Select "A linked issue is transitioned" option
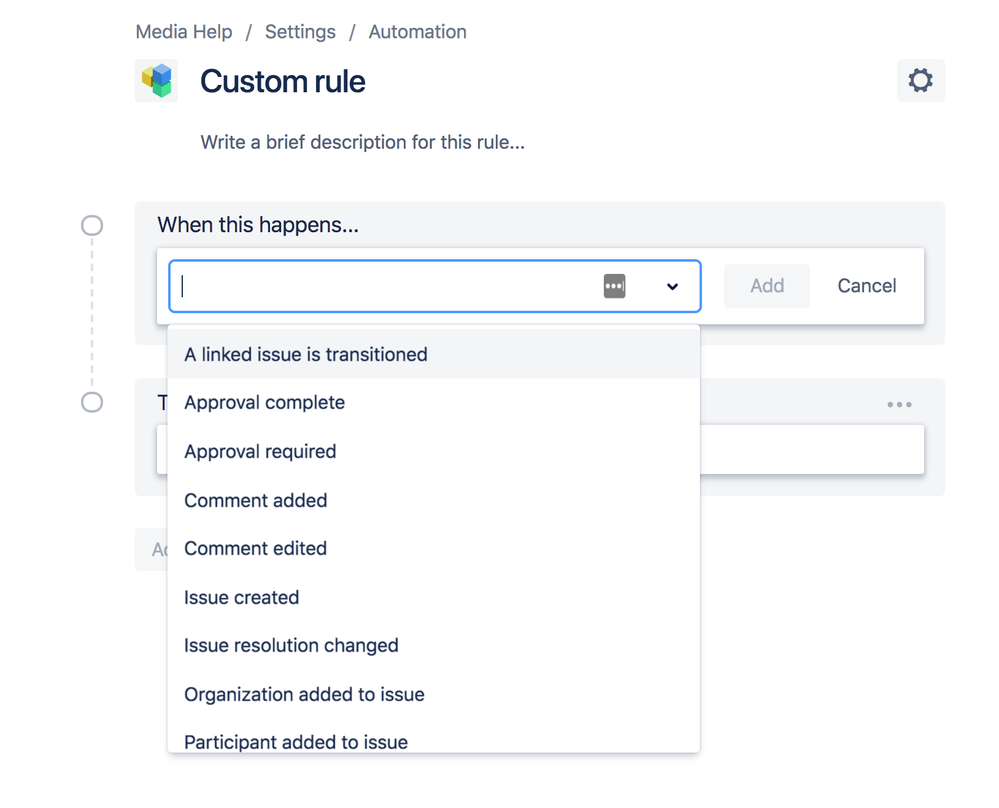 (x=306, y=354)
